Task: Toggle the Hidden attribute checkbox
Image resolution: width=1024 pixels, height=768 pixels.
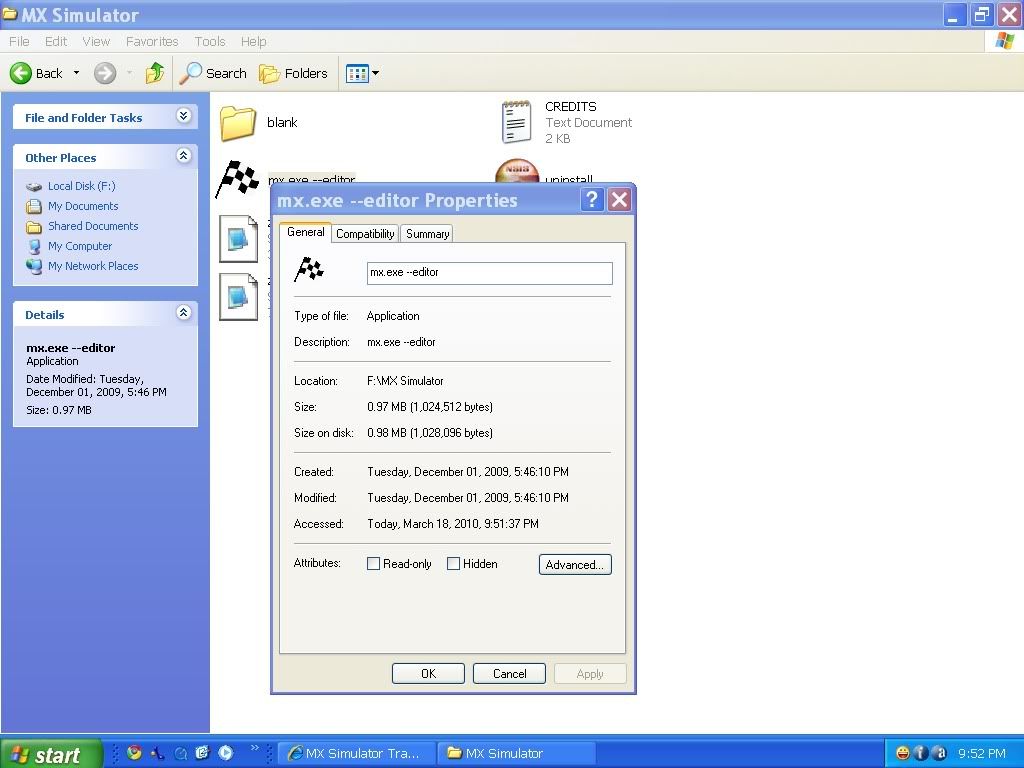Action: [x=454, y=564]
